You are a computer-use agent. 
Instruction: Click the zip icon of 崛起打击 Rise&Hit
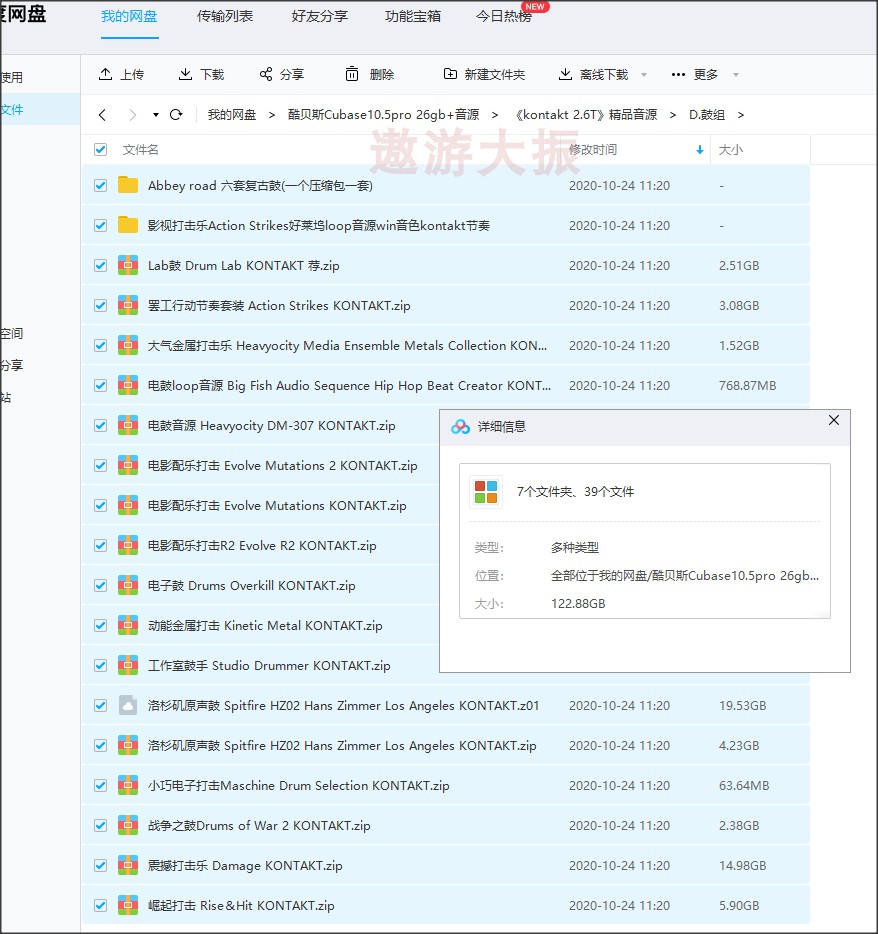(x=128, y=905)
